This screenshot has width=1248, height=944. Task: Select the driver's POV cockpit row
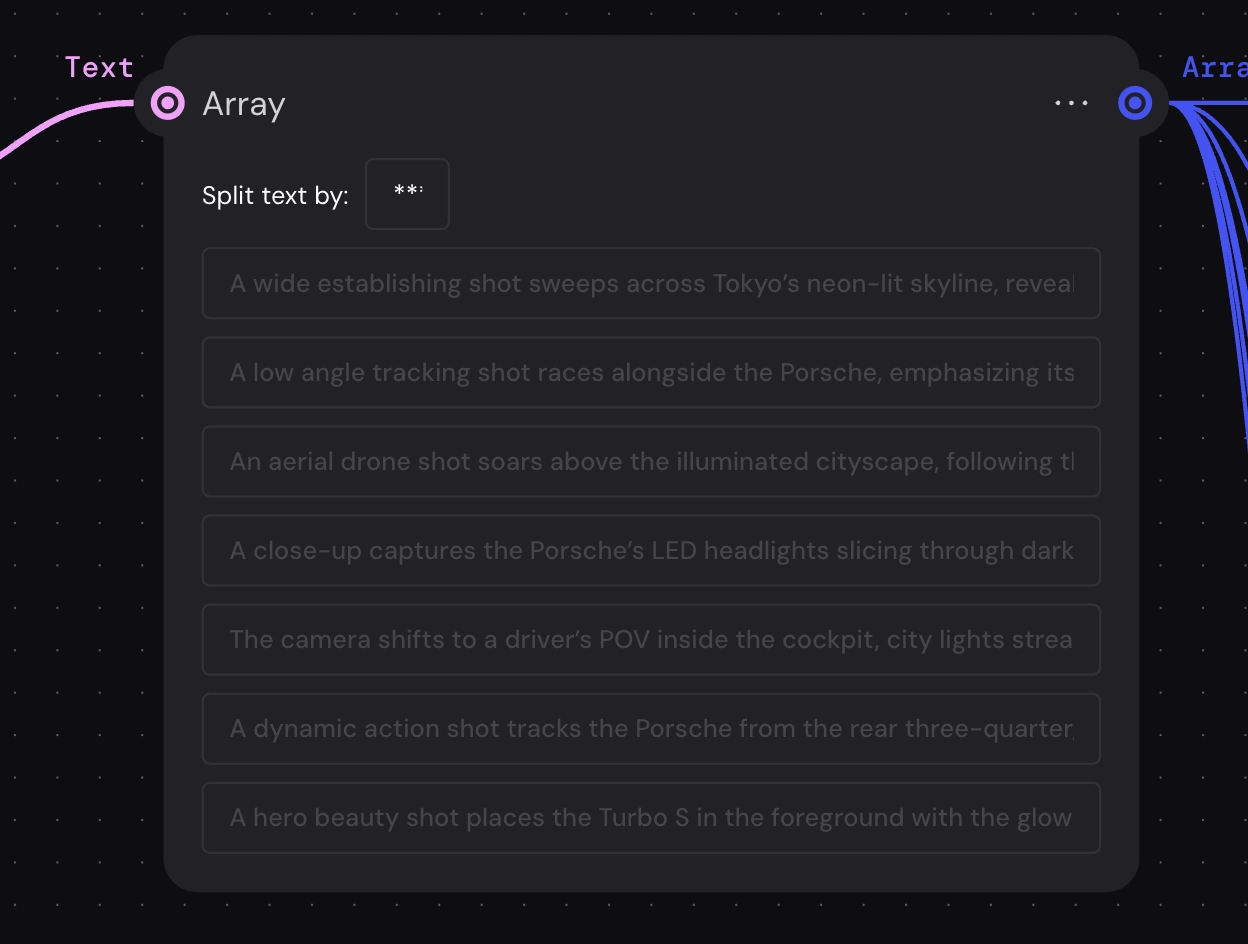[651, 640]
